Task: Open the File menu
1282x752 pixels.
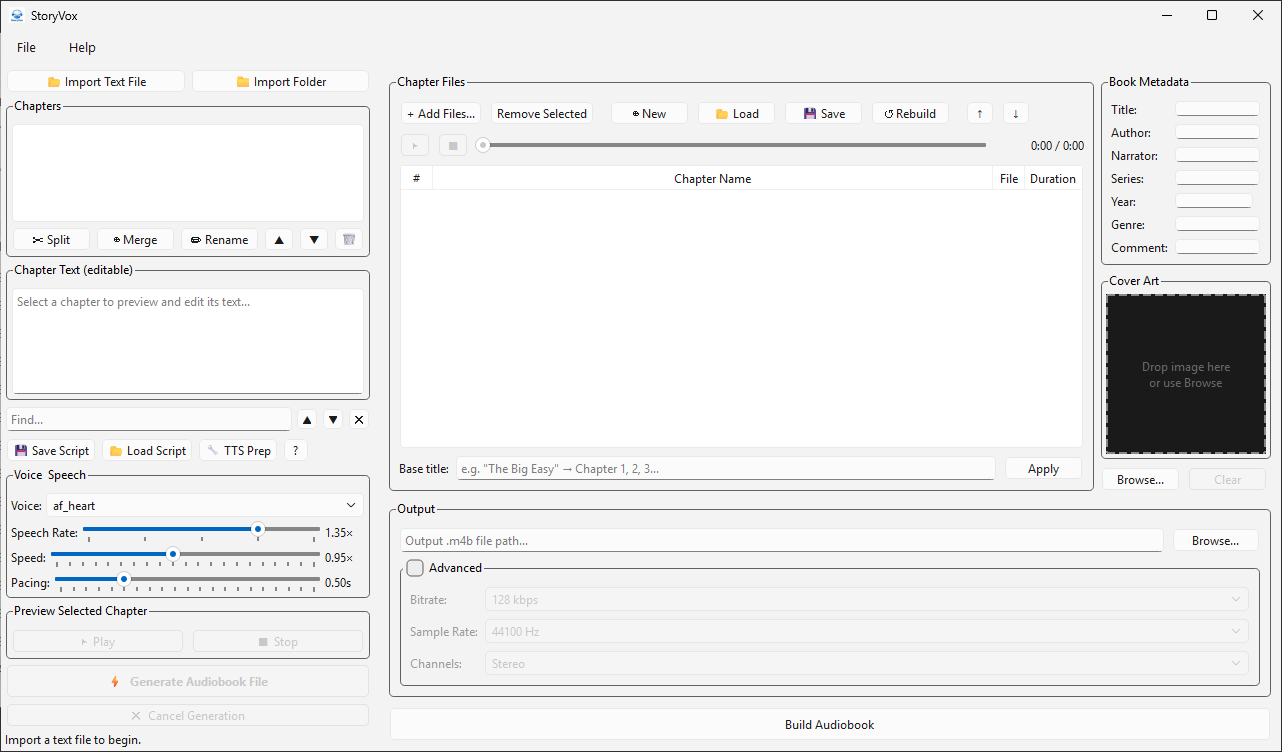Action: (26, 48)
